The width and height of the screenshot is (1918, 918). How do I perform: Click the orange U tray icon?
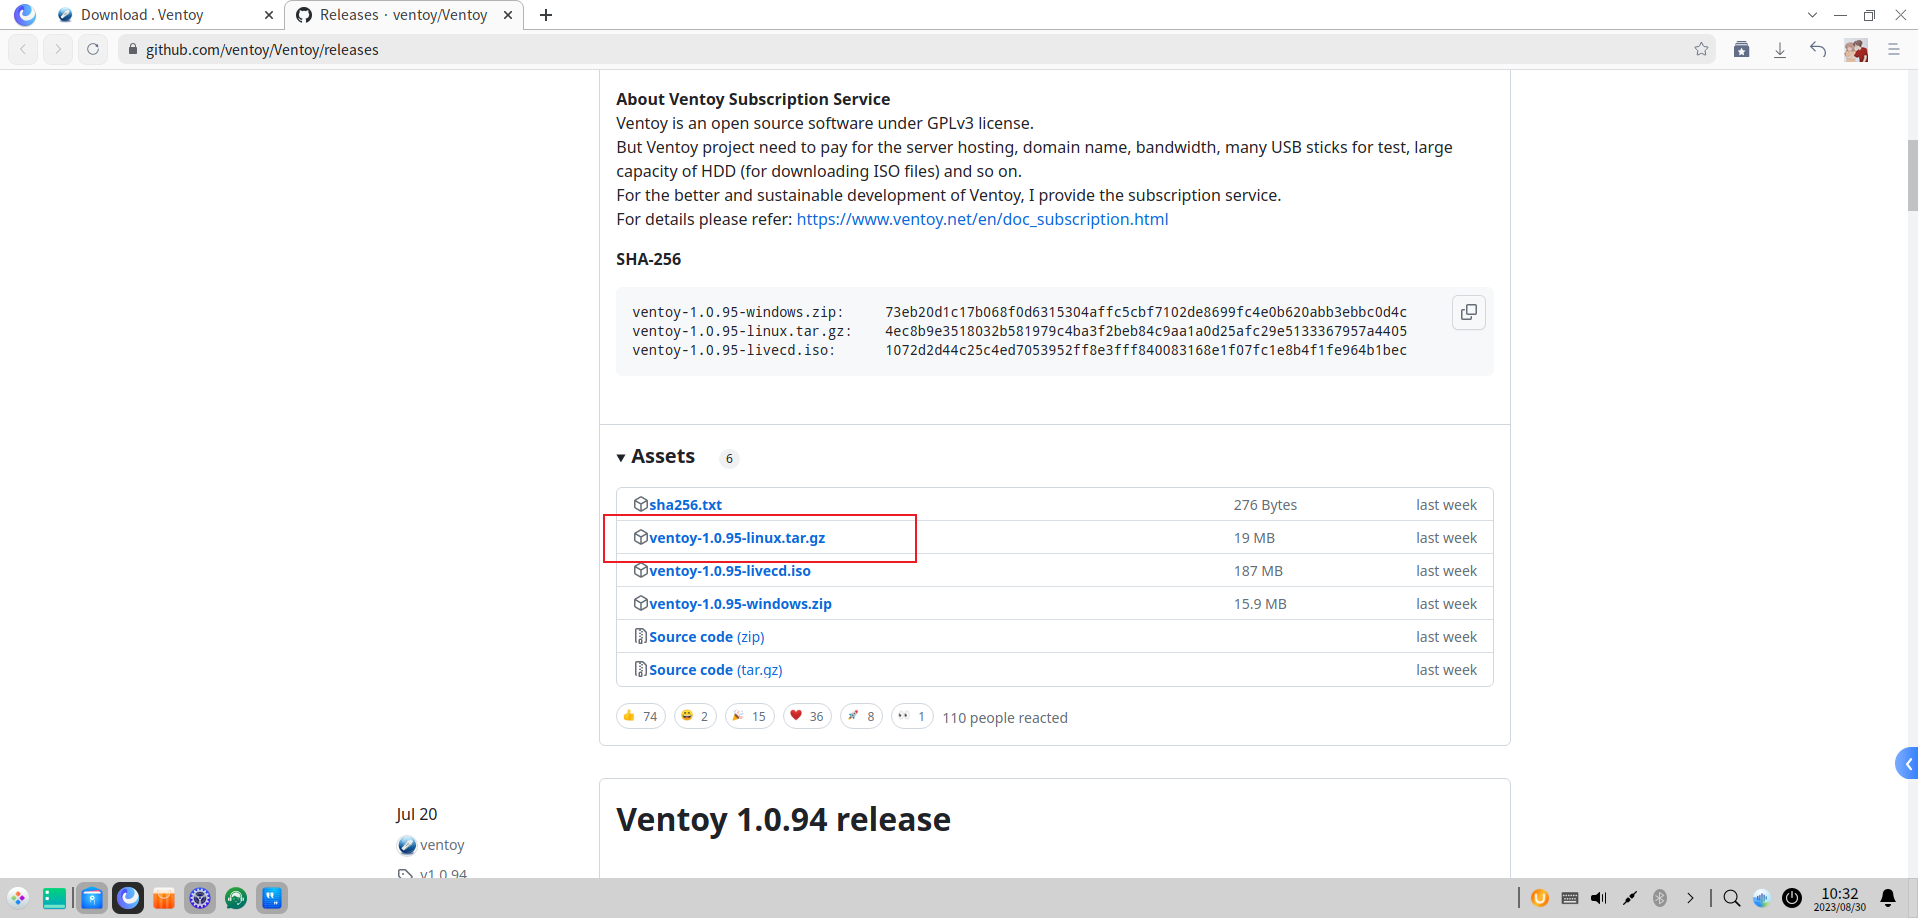click(x=1540, y=898)
